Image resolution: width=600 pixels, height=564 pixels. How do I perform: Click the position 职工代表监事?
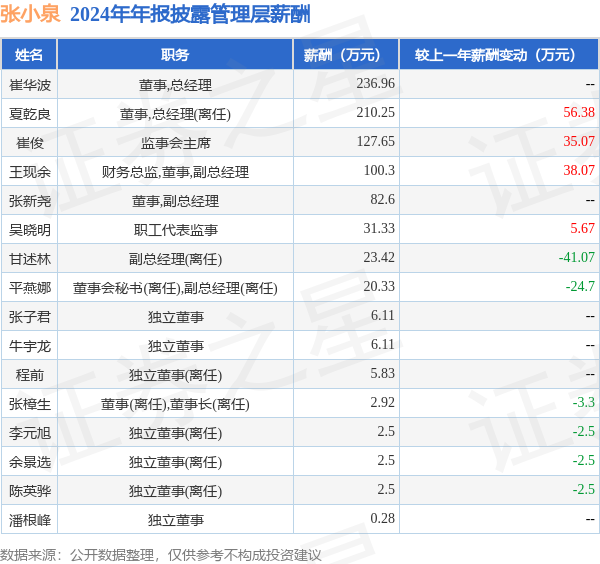[x=175, y=230]
